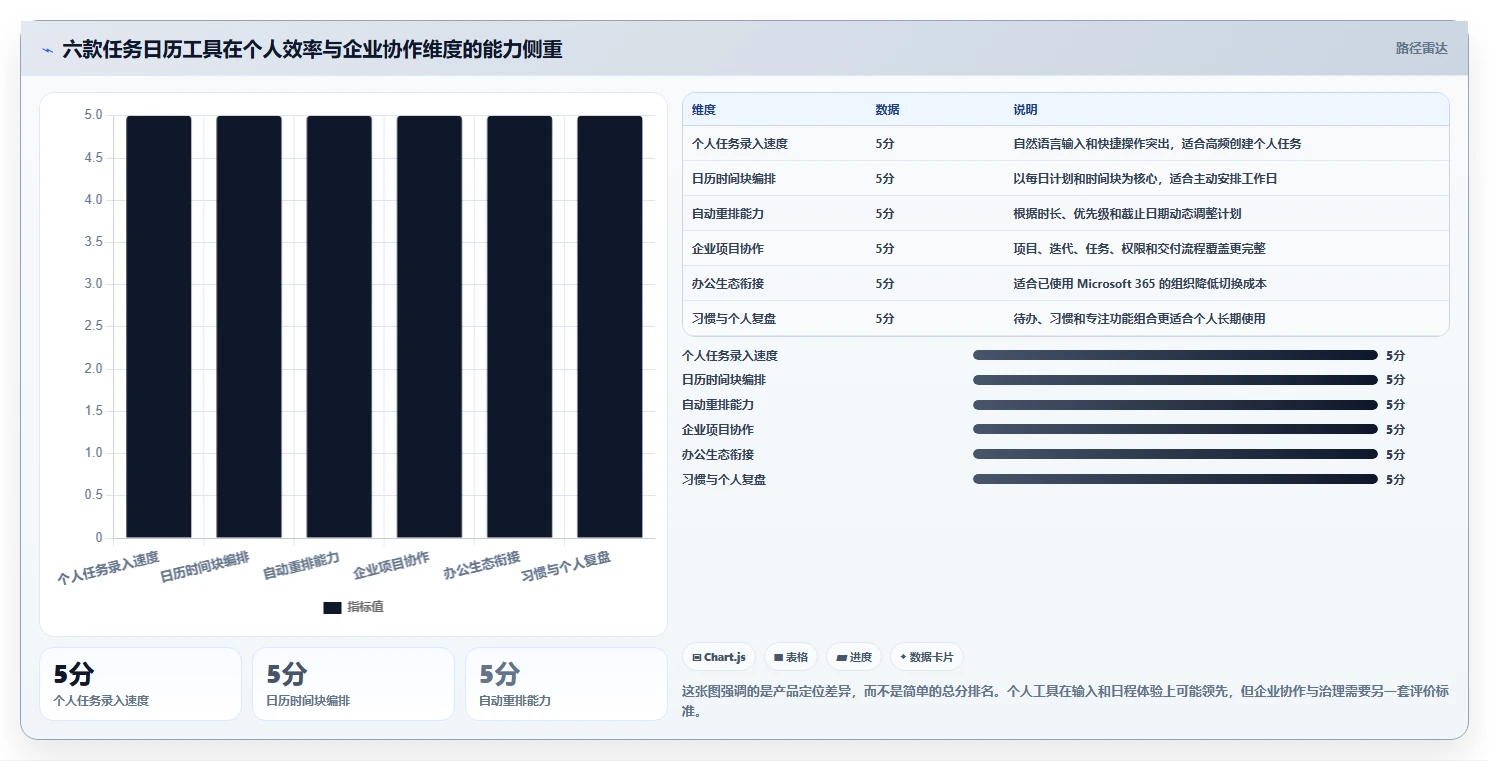Click the summary paragraph 这张图强调的是产品定位差异
This screenshot has height=761, width=1489.
1065,702
